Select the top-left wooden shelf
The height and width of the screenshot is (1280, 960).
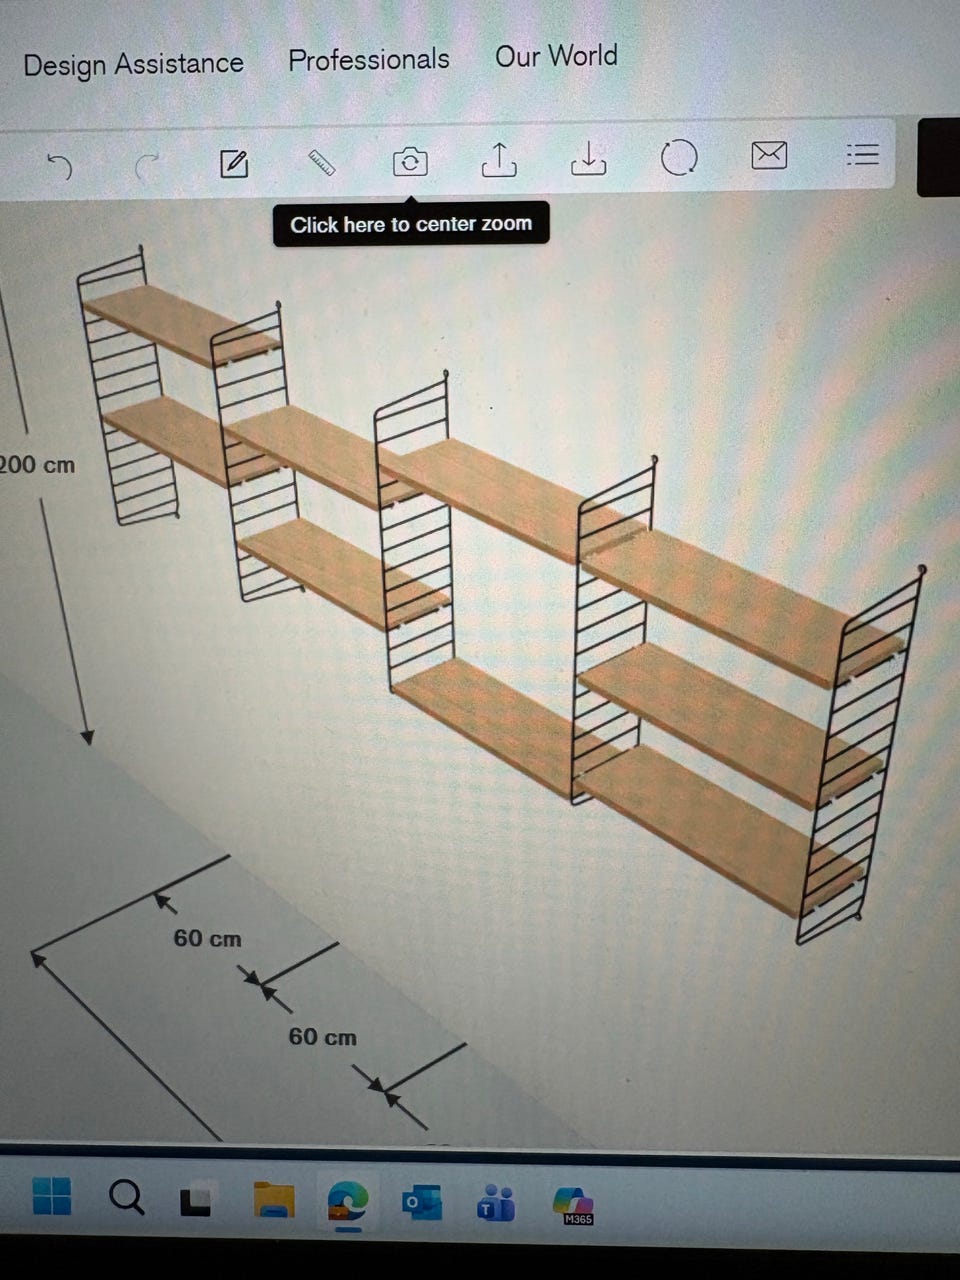[180, 324]
